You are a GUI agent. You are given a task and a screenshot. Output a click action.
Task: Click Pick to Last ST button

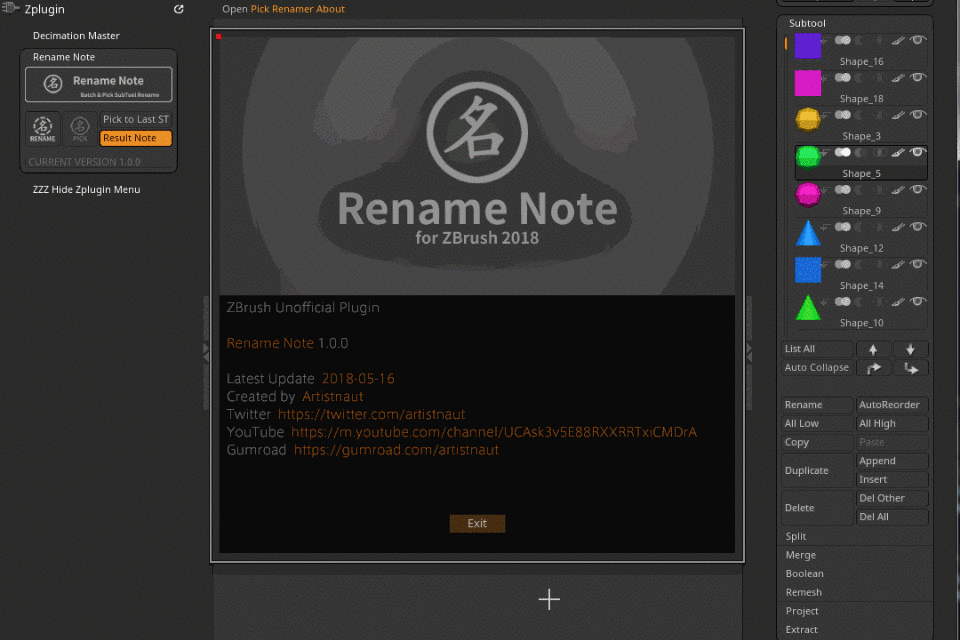(136, 119)
